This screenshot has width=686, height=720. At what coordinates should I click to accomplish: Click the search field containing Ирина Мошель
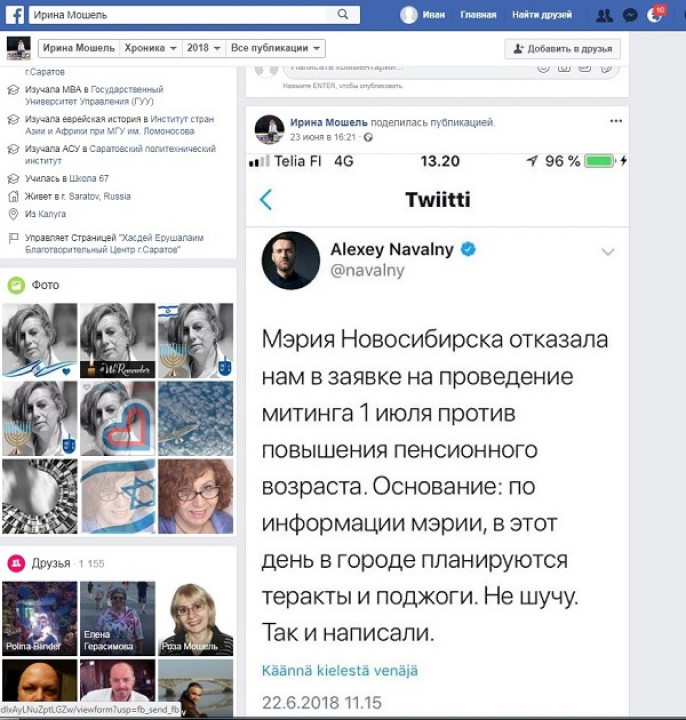pos(179,15)
